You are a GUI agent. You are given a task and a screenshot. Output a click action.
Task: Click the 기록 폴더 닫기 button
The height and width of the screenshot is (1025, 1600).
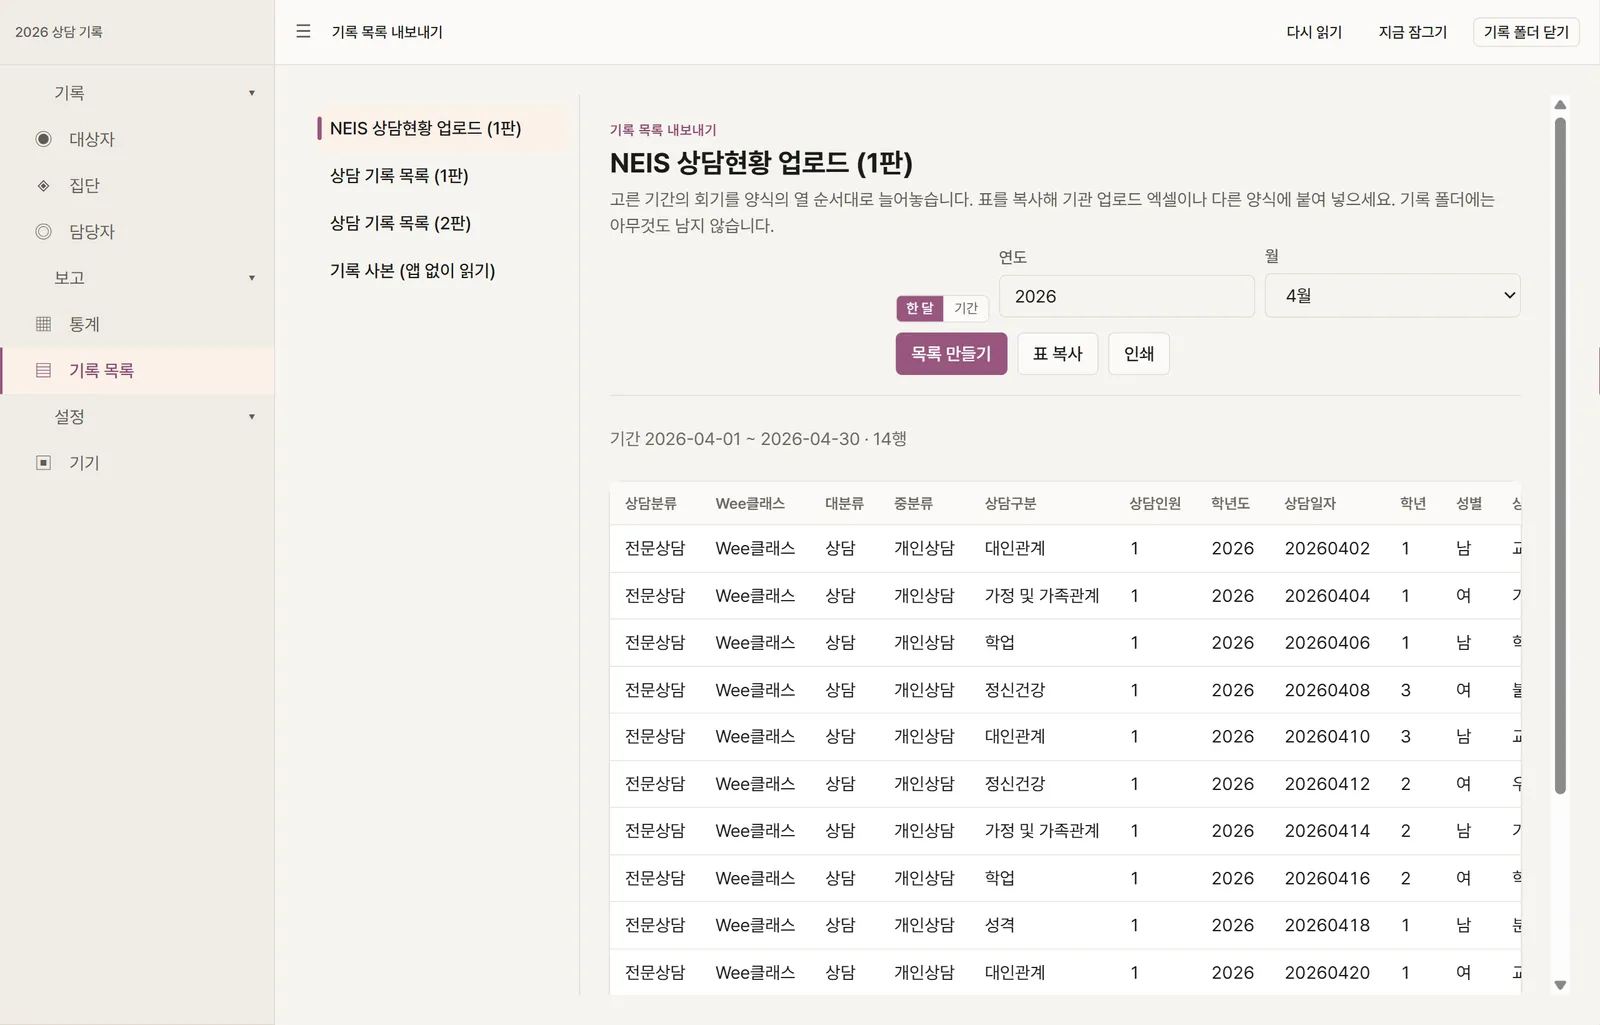(1526, 32)
